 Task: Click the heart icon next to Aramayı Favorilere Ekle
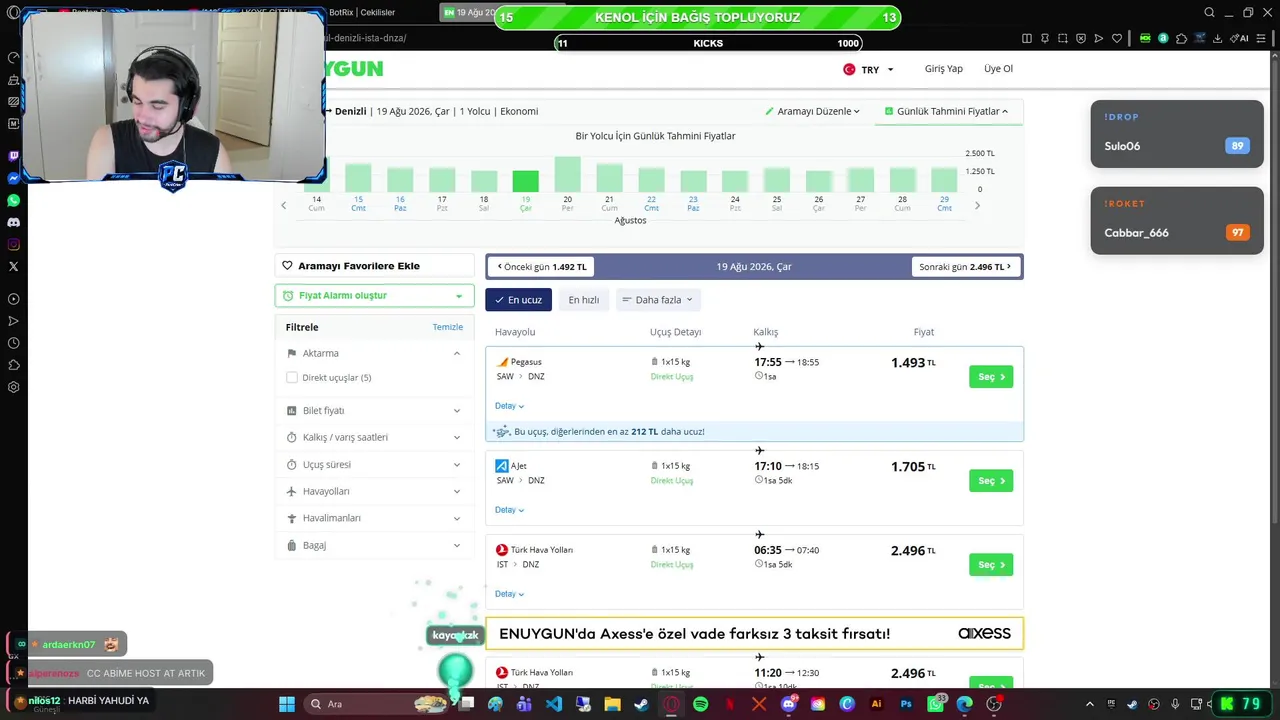click(x=288, y=266)
